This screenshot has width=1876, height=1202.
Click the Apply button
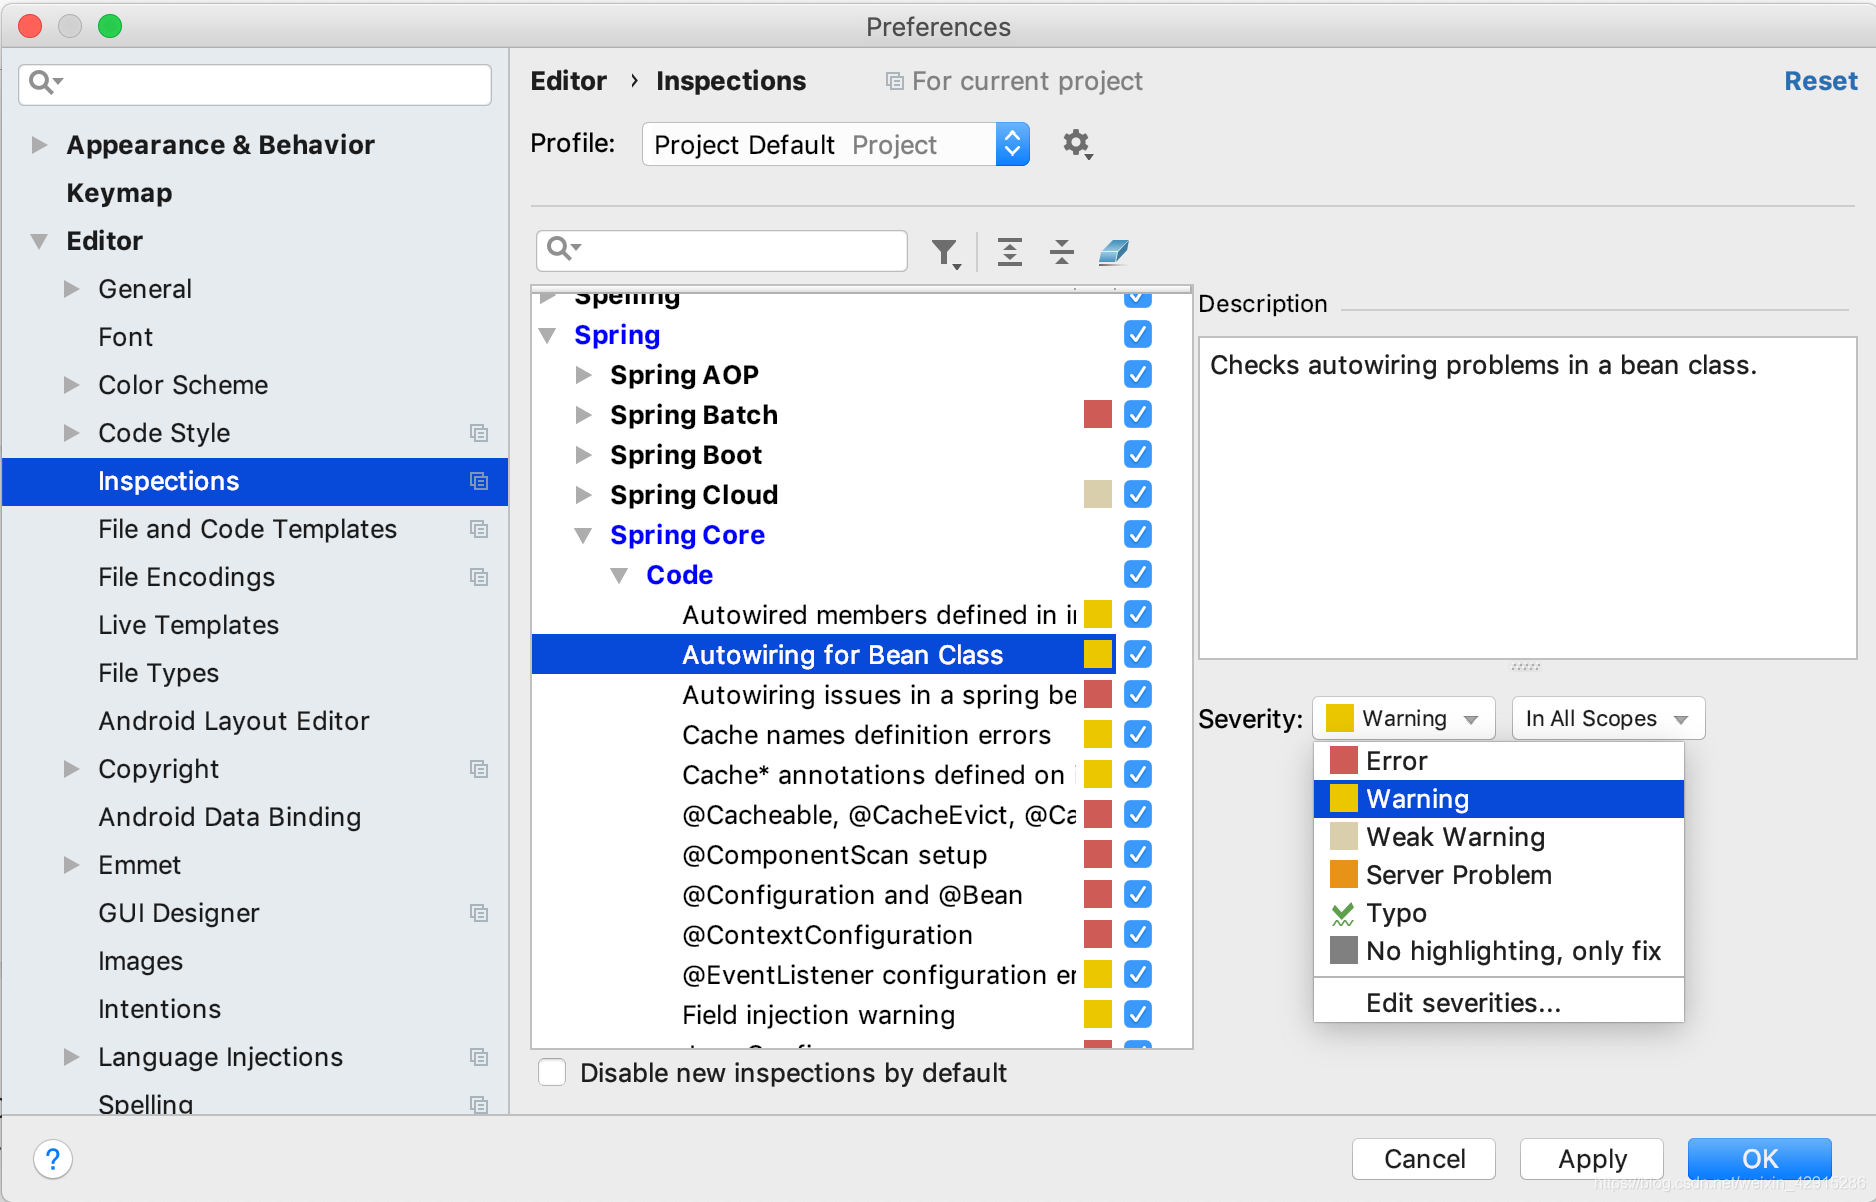[1592, 1159]
